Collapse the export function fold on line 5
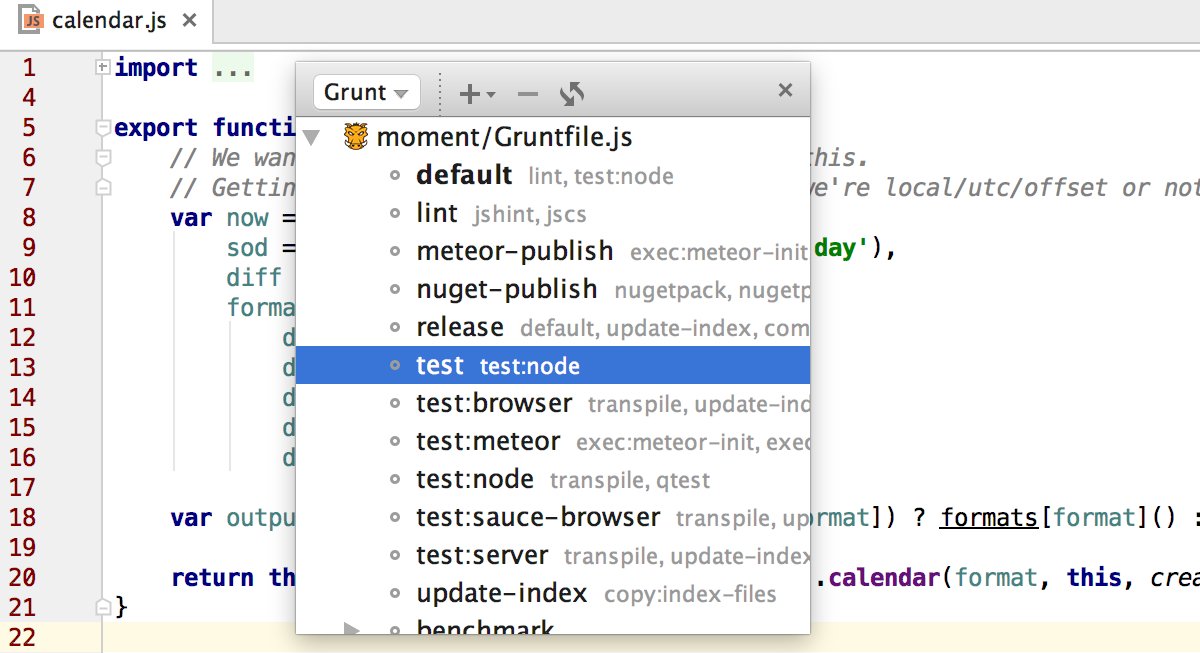 tap(101, 127)
